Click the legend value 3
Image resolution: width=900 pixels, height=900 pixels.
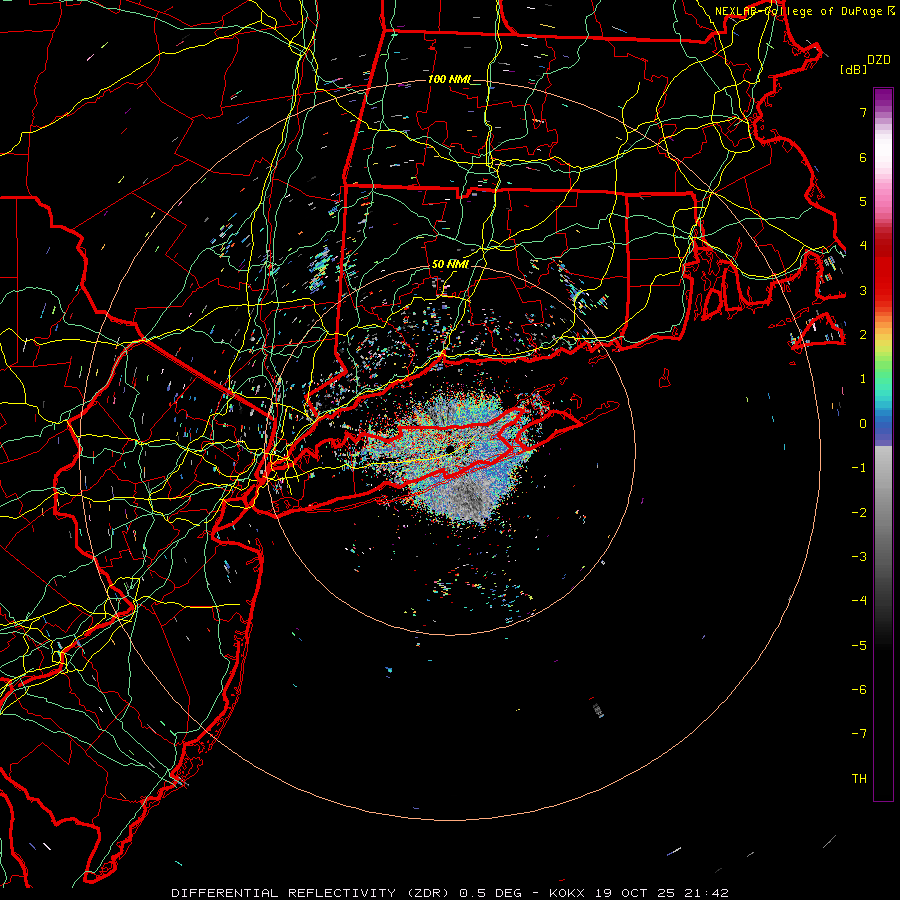click(863, 290)
